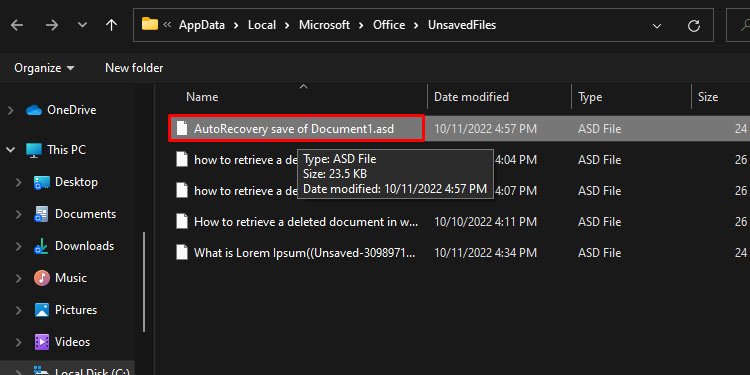Expand the Desktop tree node

[x=19, y=182]
